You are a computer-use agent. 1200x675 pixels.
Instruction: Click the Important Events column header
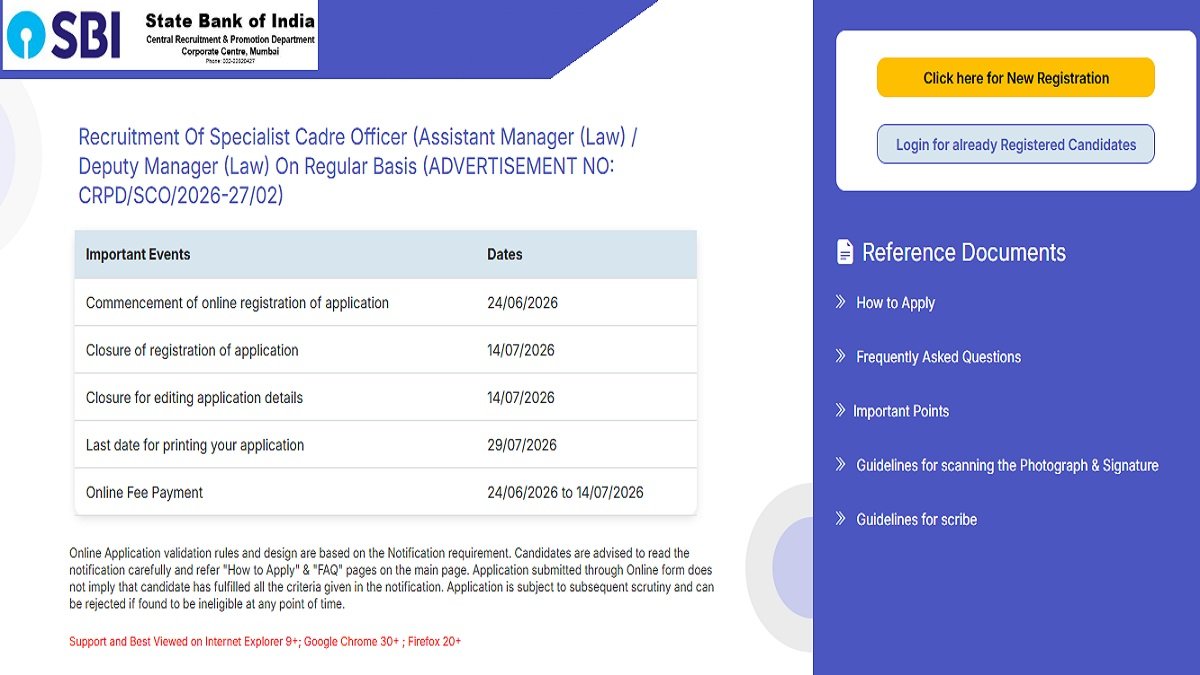click(138, 254)
